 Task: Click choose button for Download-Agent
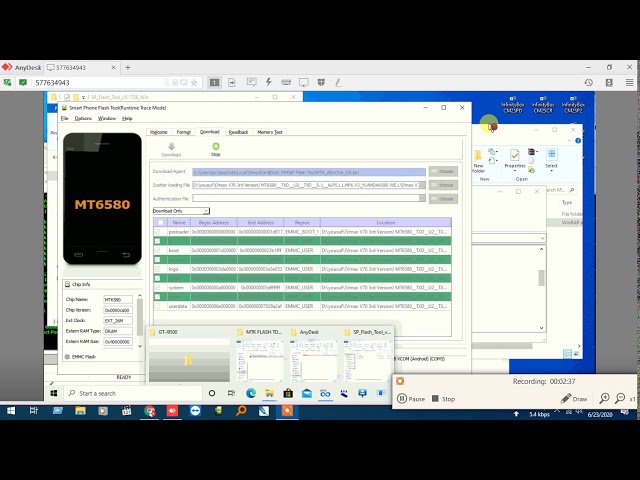click(443, 171)
